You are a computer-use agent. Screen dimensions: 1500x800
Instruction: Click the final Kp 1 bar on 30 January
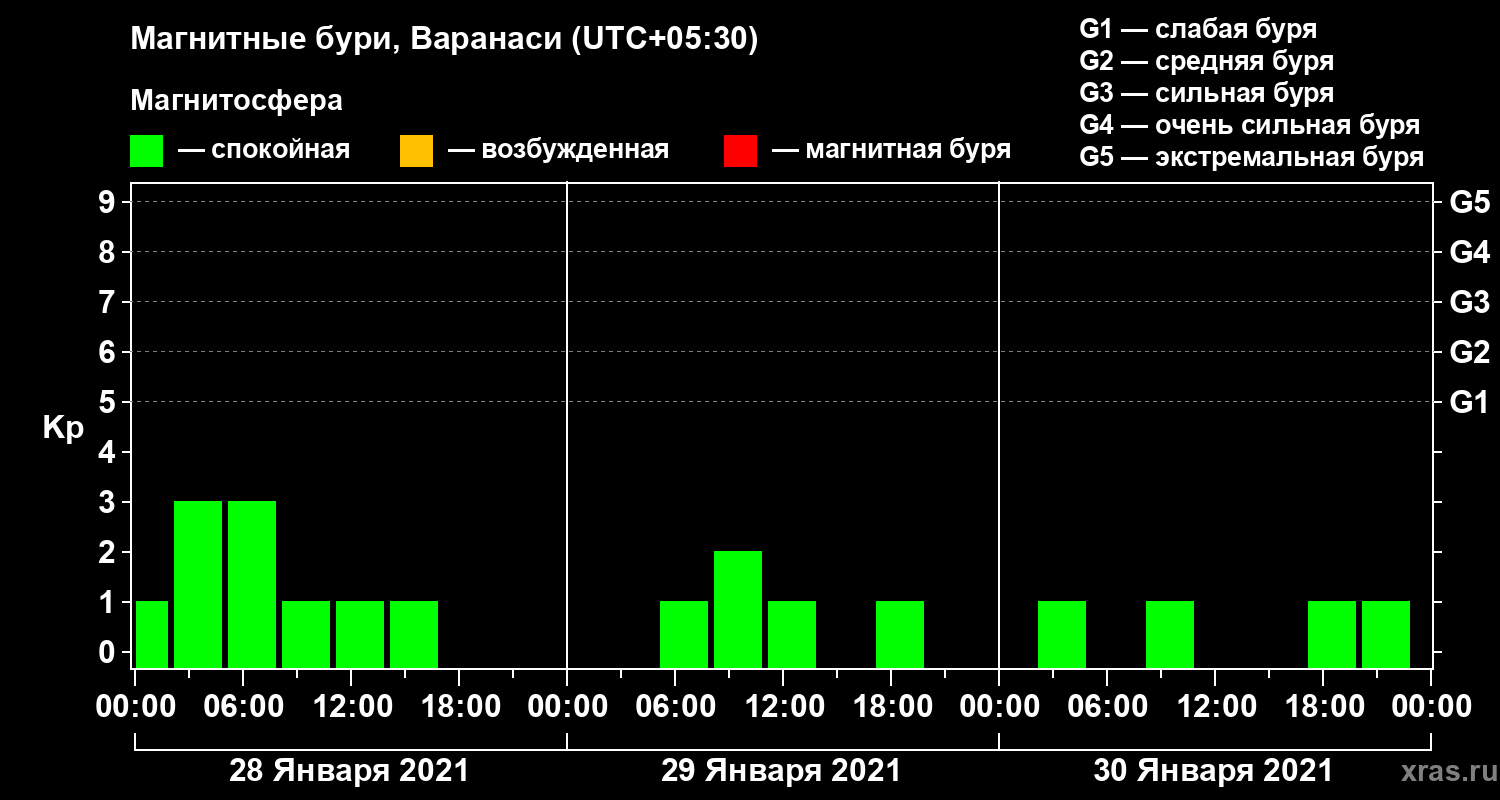pos(1386,634)
